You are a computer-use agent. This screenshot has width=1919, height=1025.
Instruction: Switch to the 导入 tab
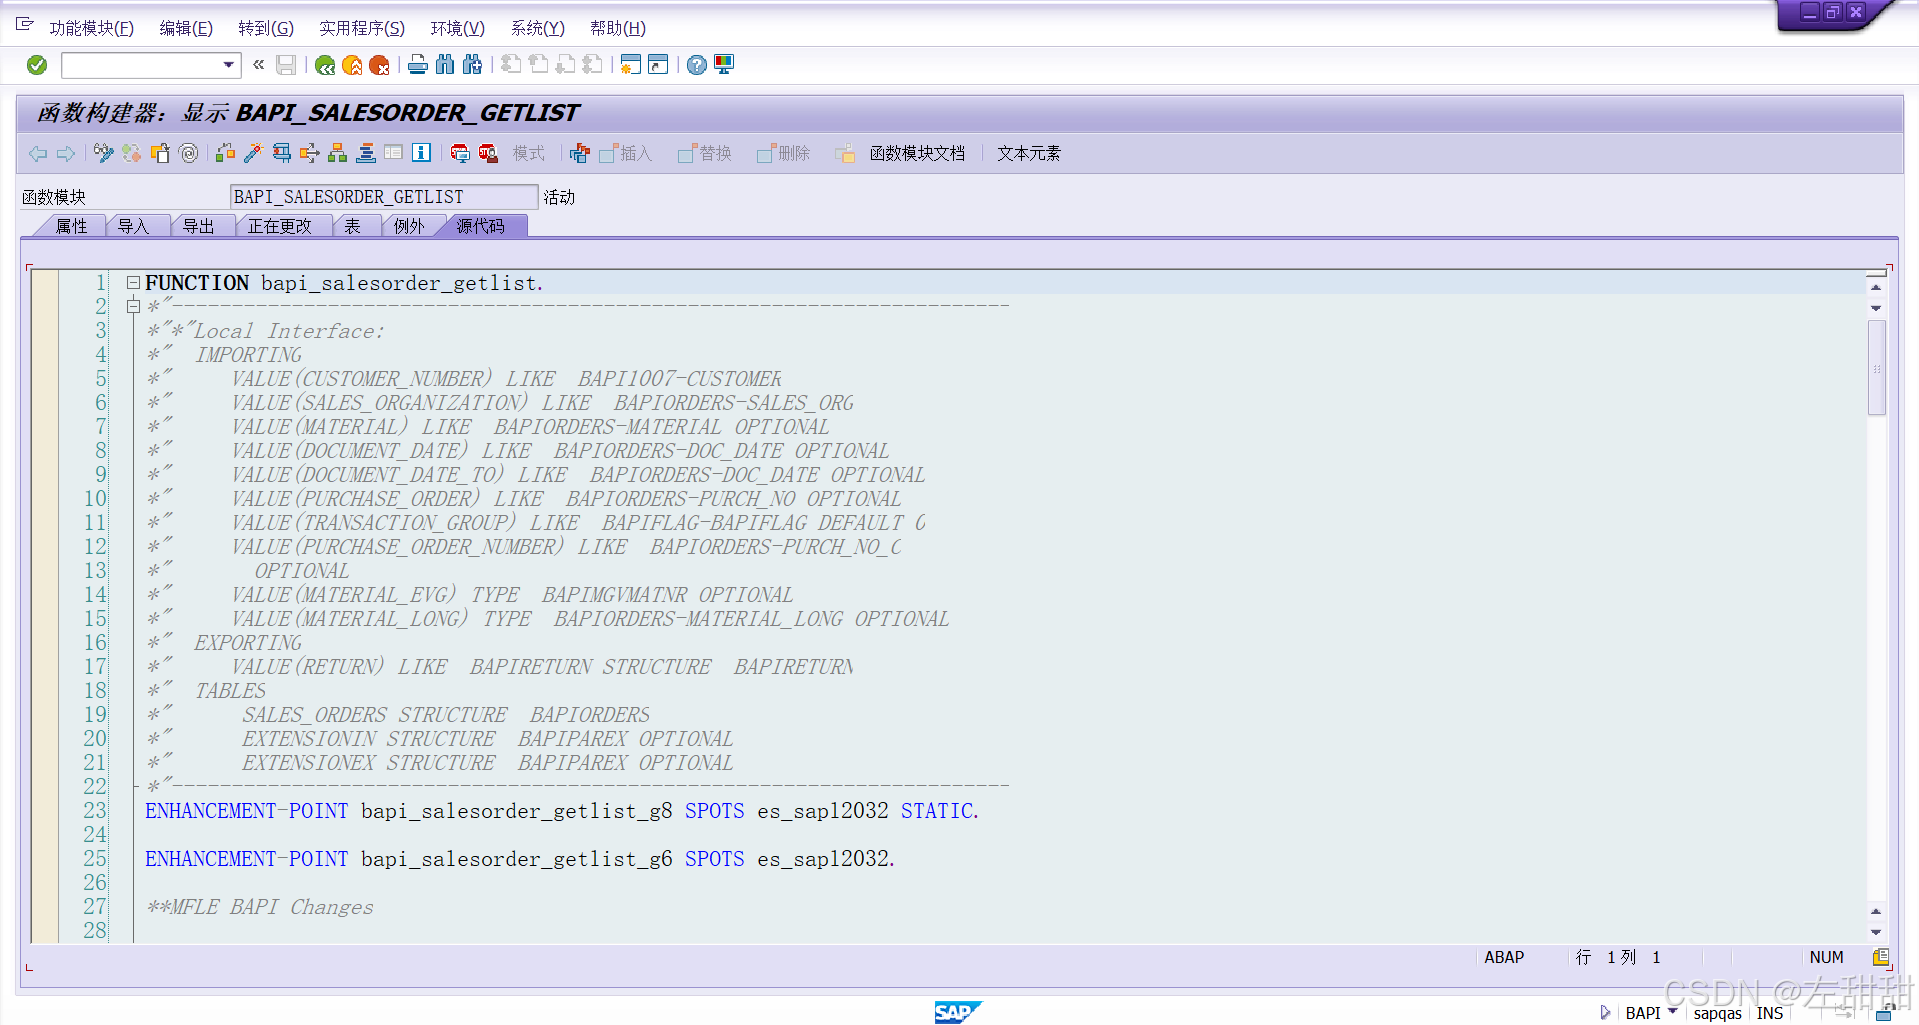(133, 226)
